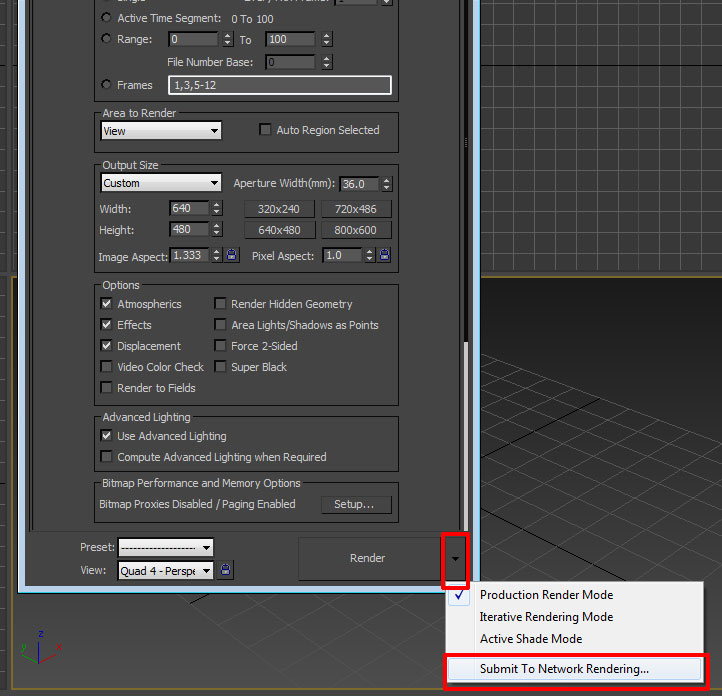Adjust the Image Aspect spinner
722x696 pixels.
point(217,255)
